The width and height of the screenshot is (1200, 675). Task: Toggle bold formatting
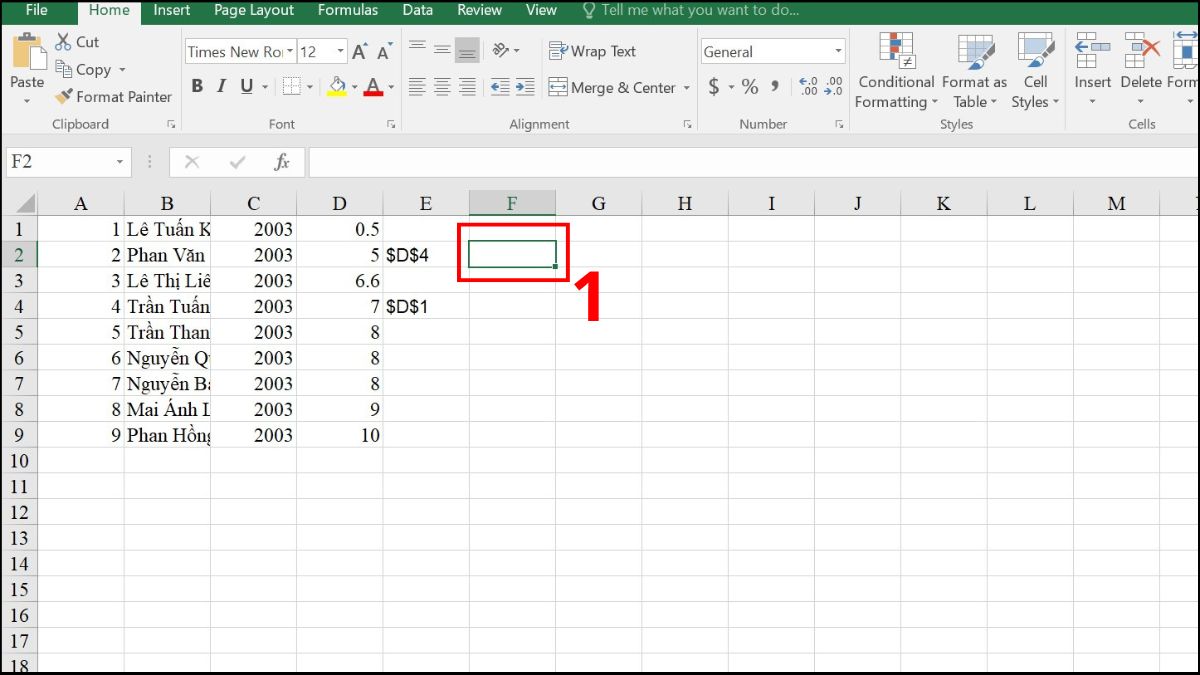[x=197, y=87]
